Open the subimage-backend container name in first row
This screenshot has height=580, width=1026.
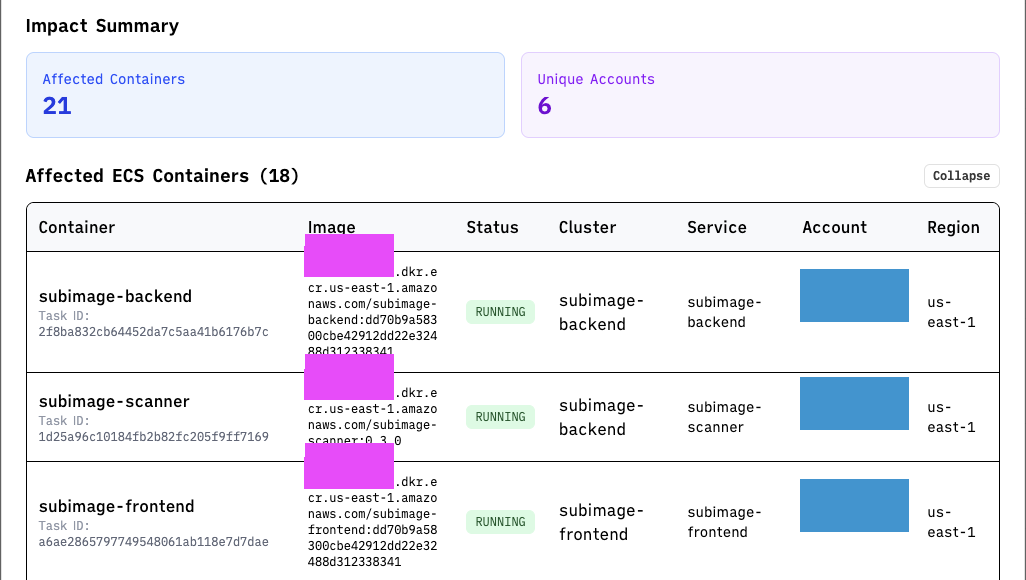click(x=115, y=296)
